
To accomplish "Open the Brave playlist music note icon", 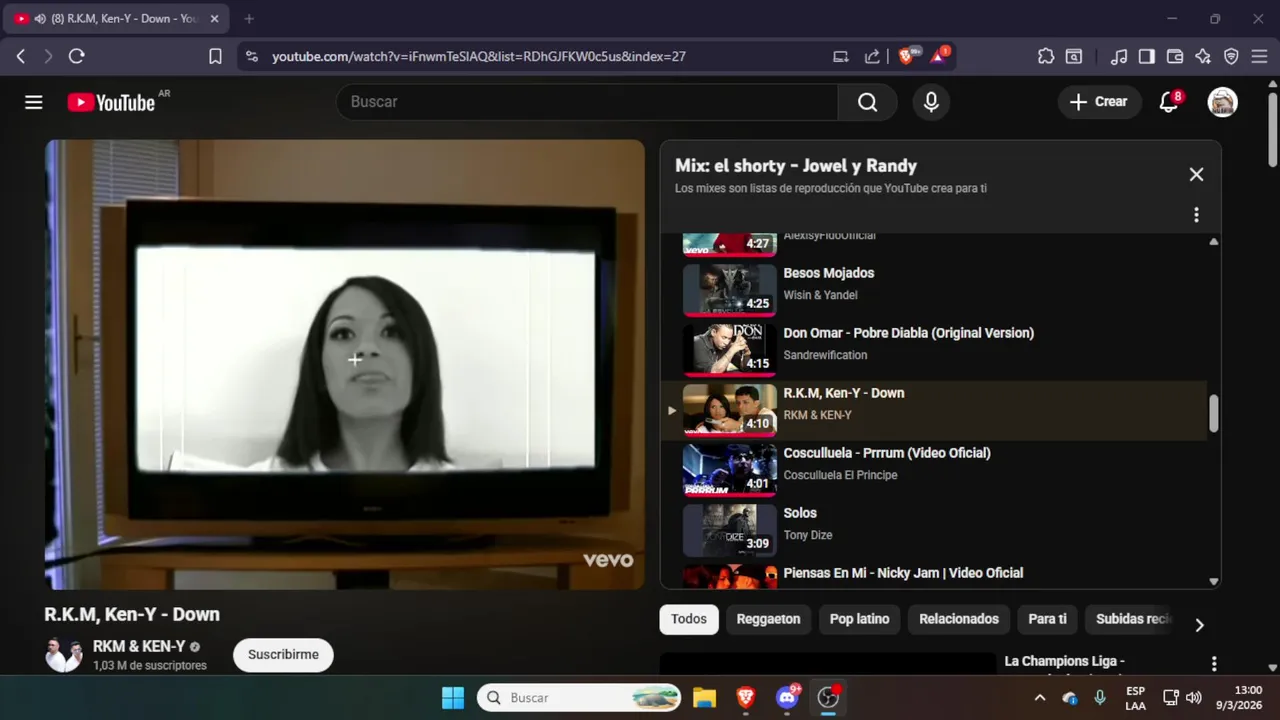I will point(1119,57).
